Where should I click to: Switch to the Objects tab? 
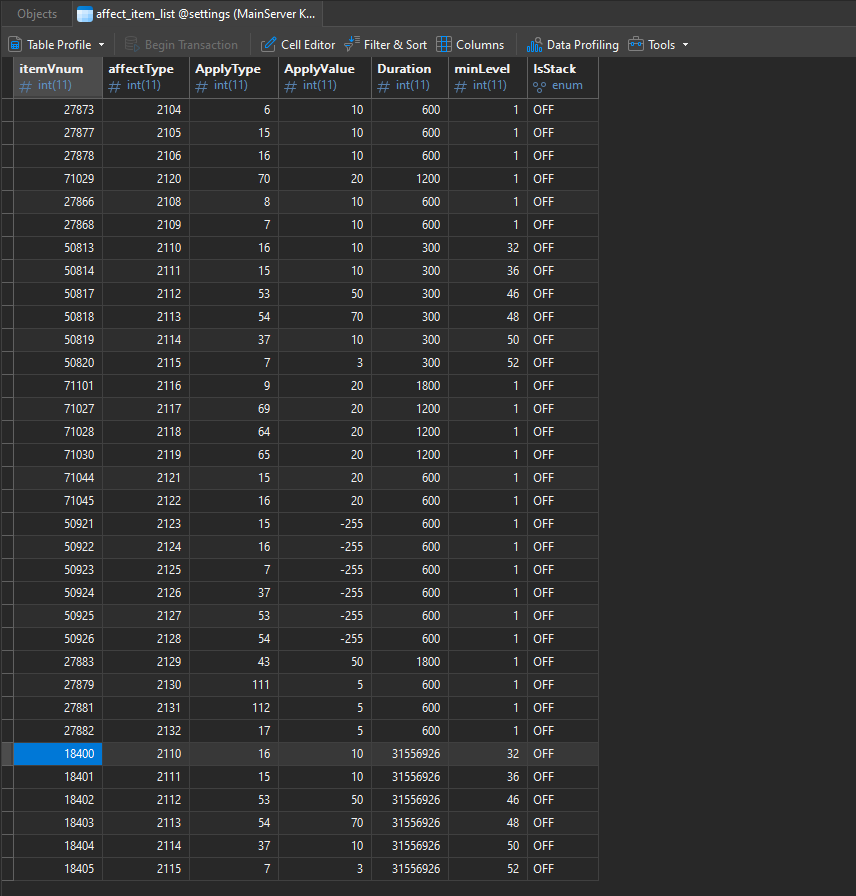[x=37, y=14]
